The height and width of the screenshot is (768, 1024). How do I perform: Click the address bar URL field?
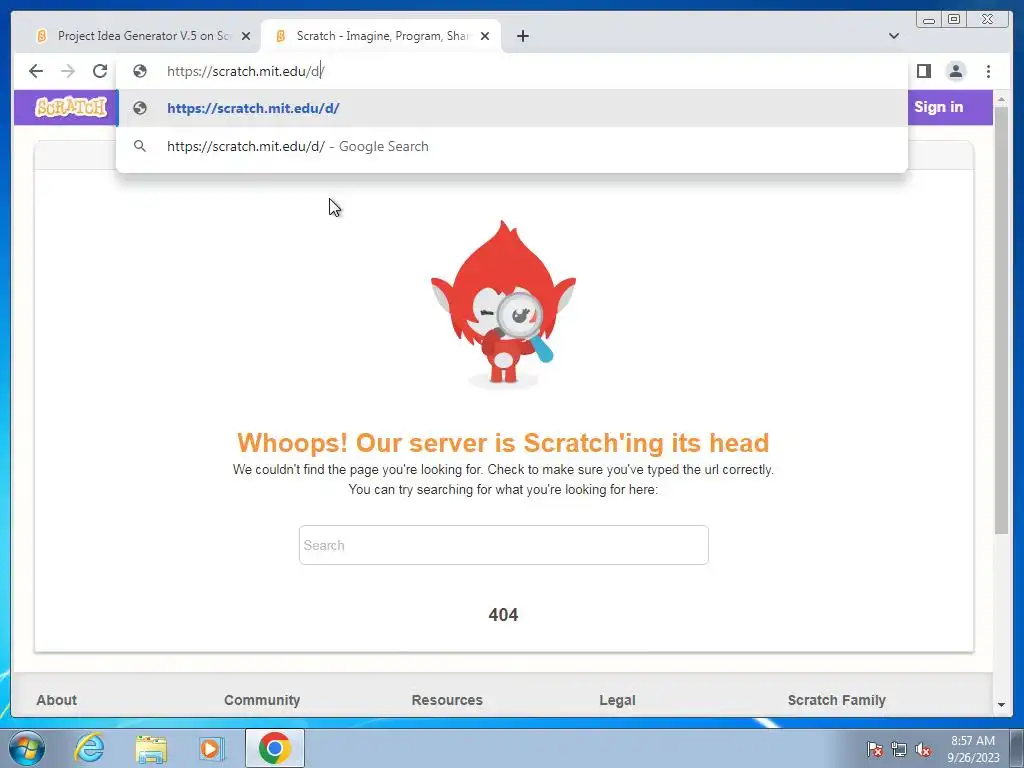pos(511,71)
